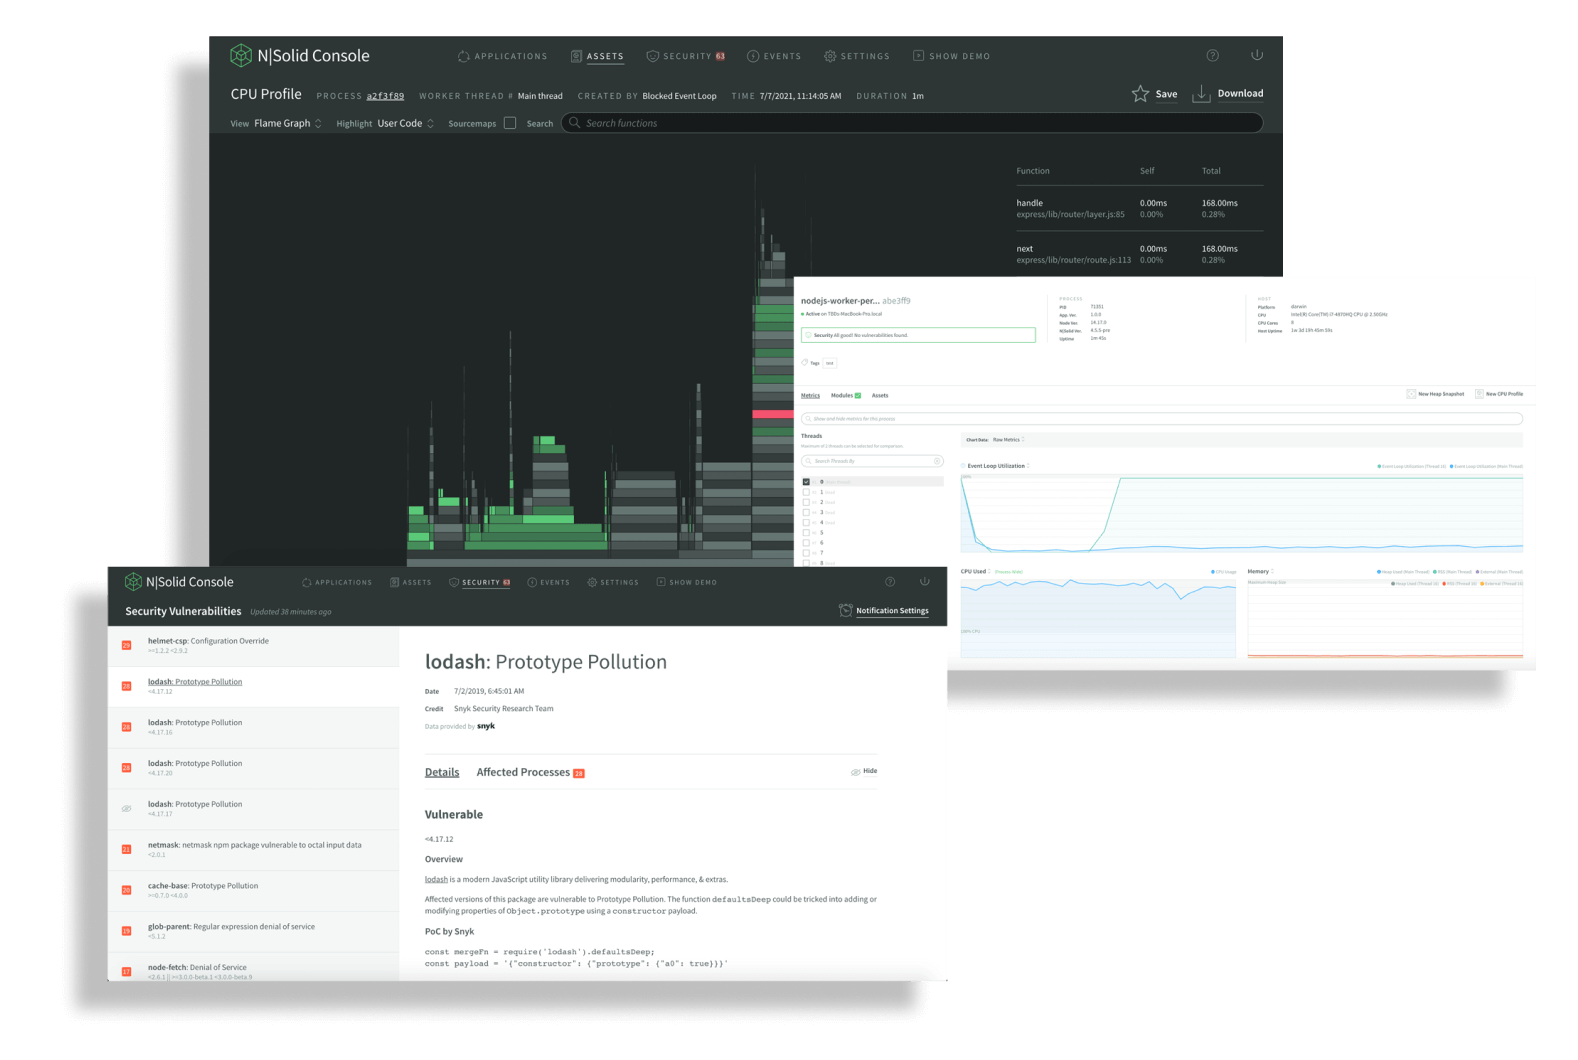Toggle thread 1 checkbox
This screenshot has height=1060, width=1578.
click(806, 492)
